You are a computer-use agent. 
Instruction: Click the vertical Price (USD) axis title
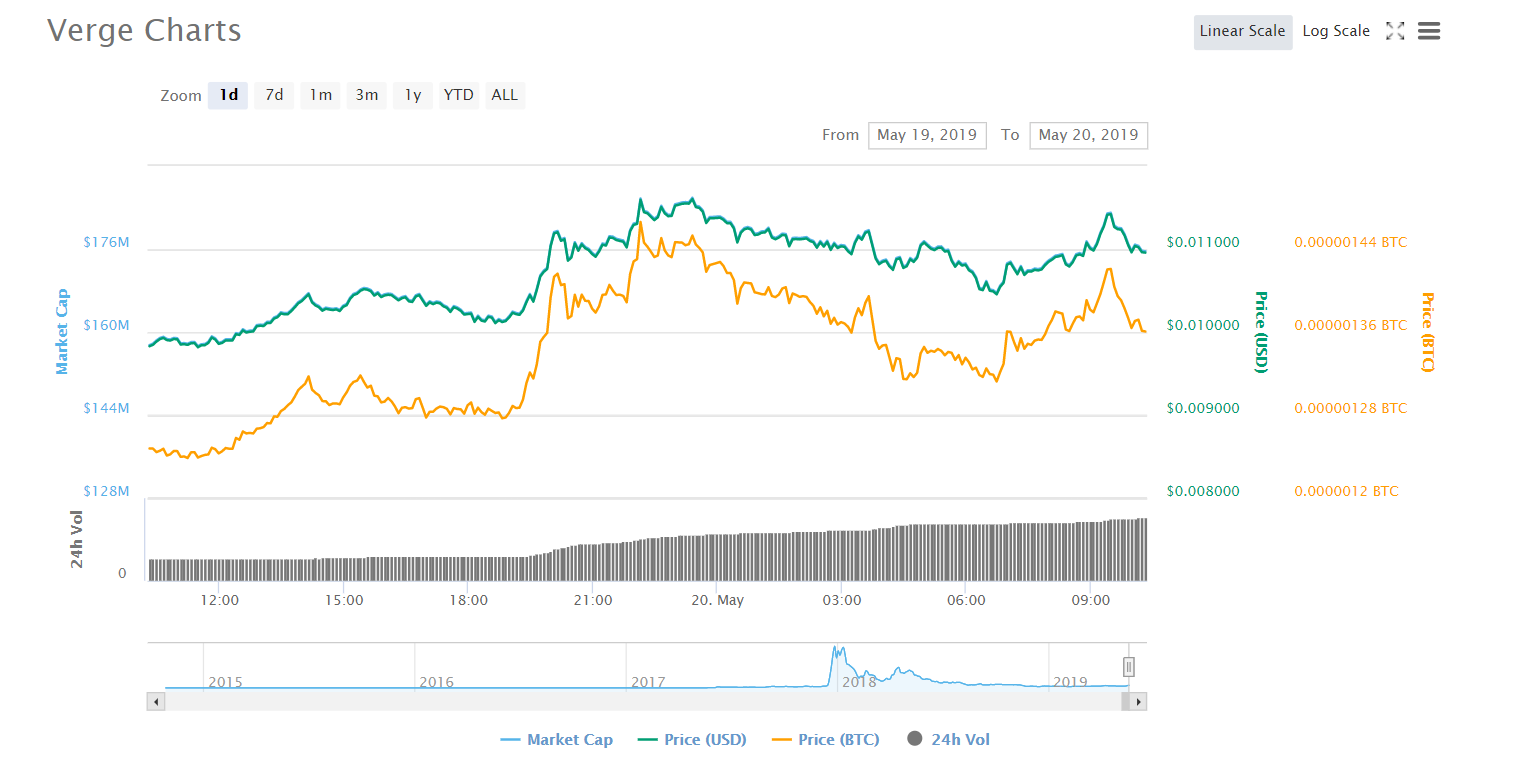click(1261, 332)
